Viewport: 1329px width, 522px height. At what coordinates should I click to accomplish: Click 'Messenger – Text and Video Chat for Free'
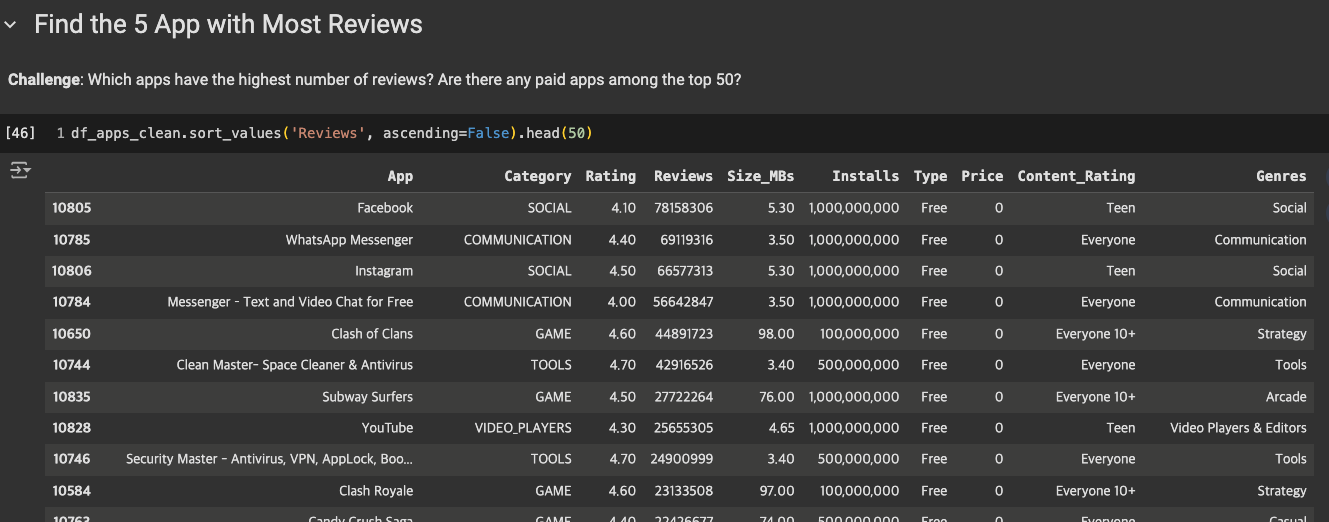coord(290,302)
